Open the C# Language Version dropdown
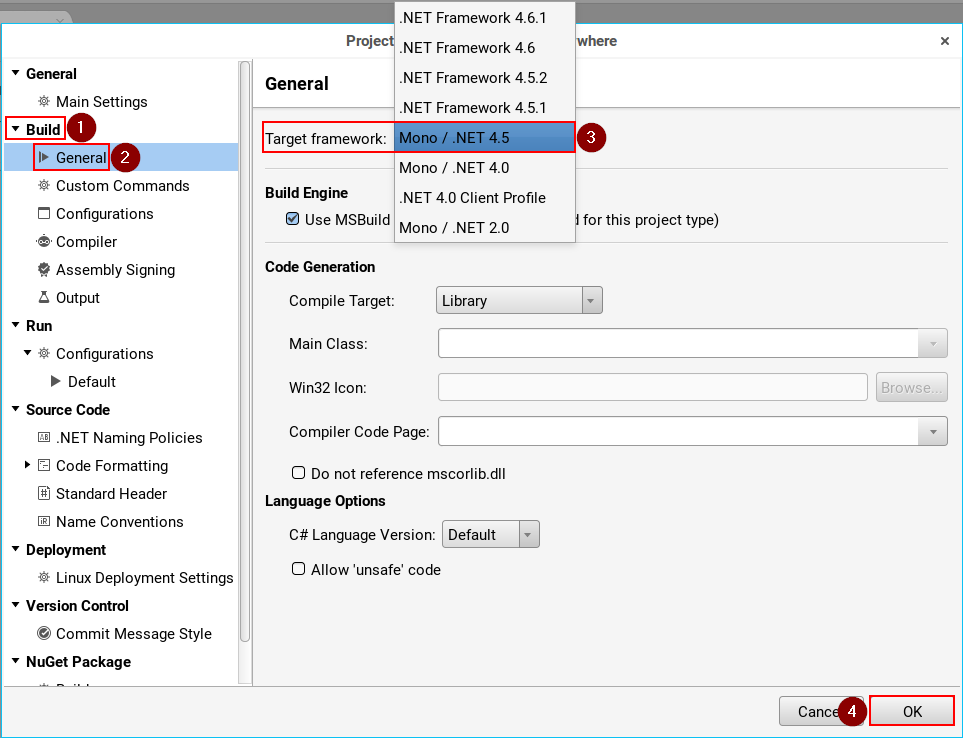The width and height of the screenshot is (963, 738). (491, 535)
